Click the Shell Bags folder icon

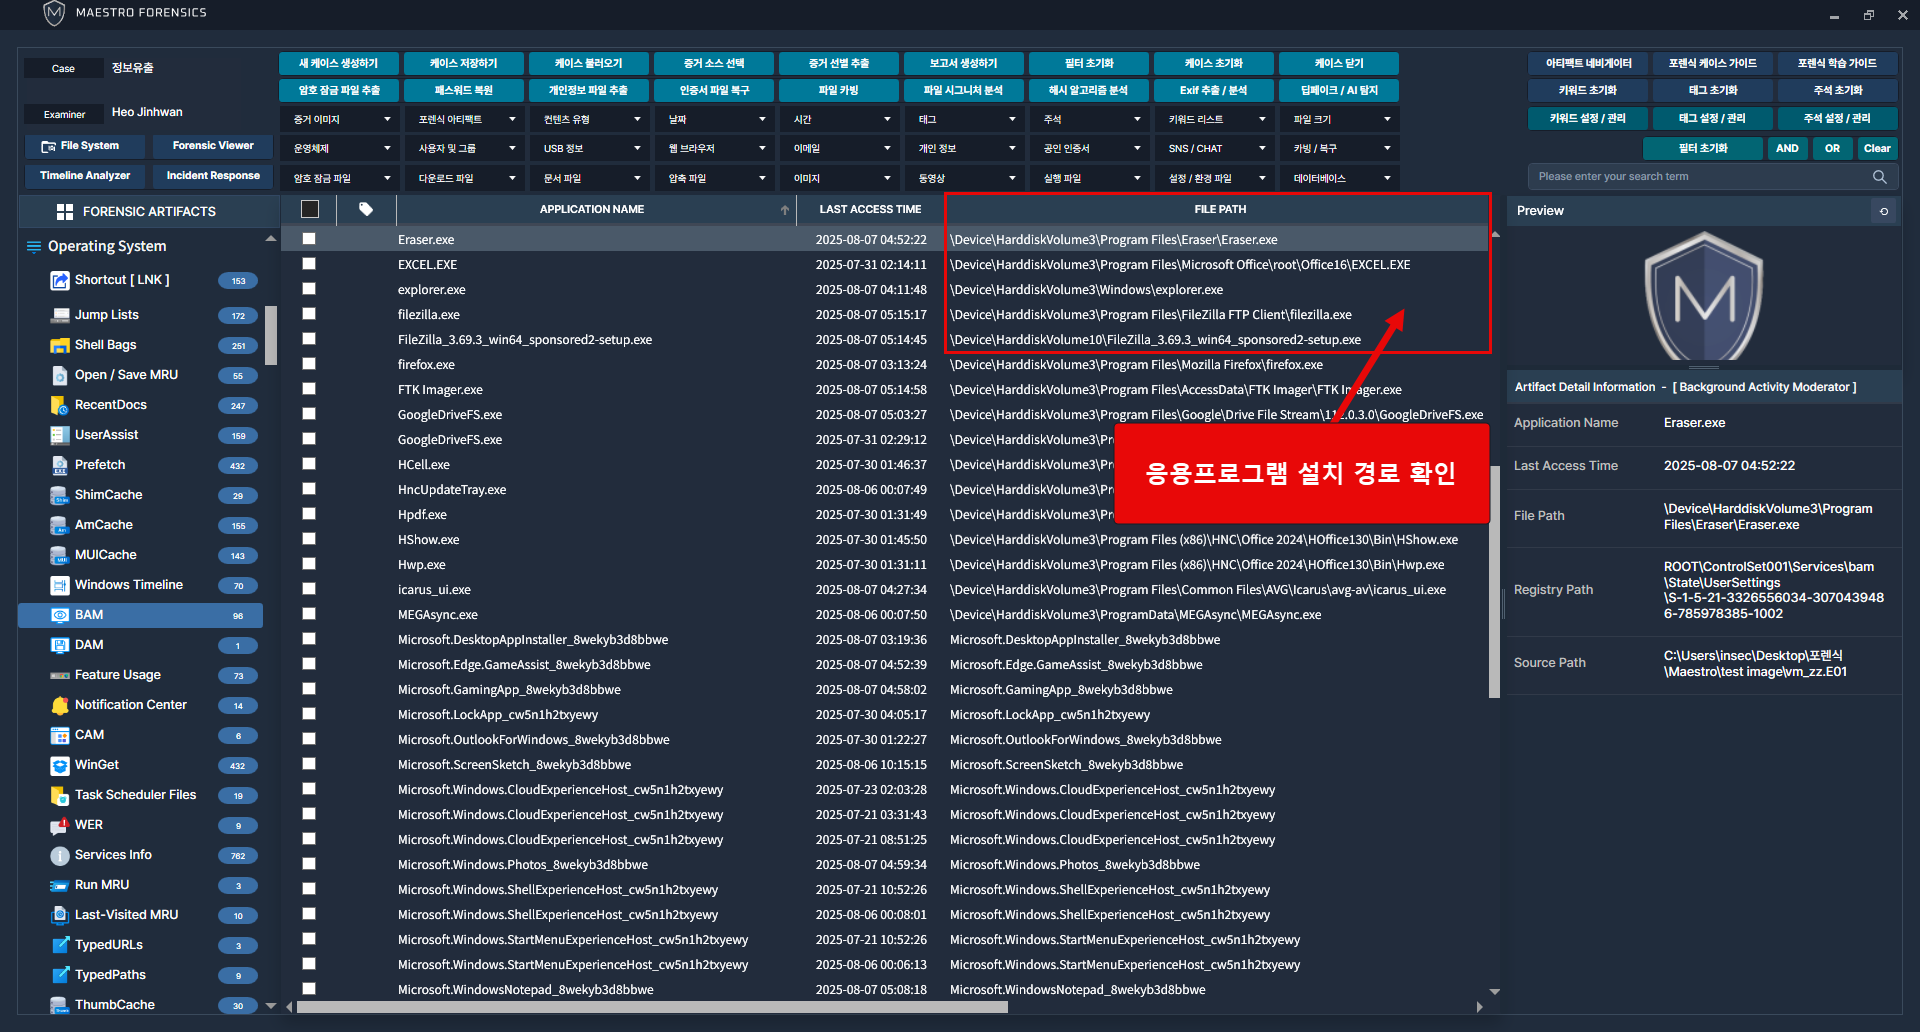60,345
